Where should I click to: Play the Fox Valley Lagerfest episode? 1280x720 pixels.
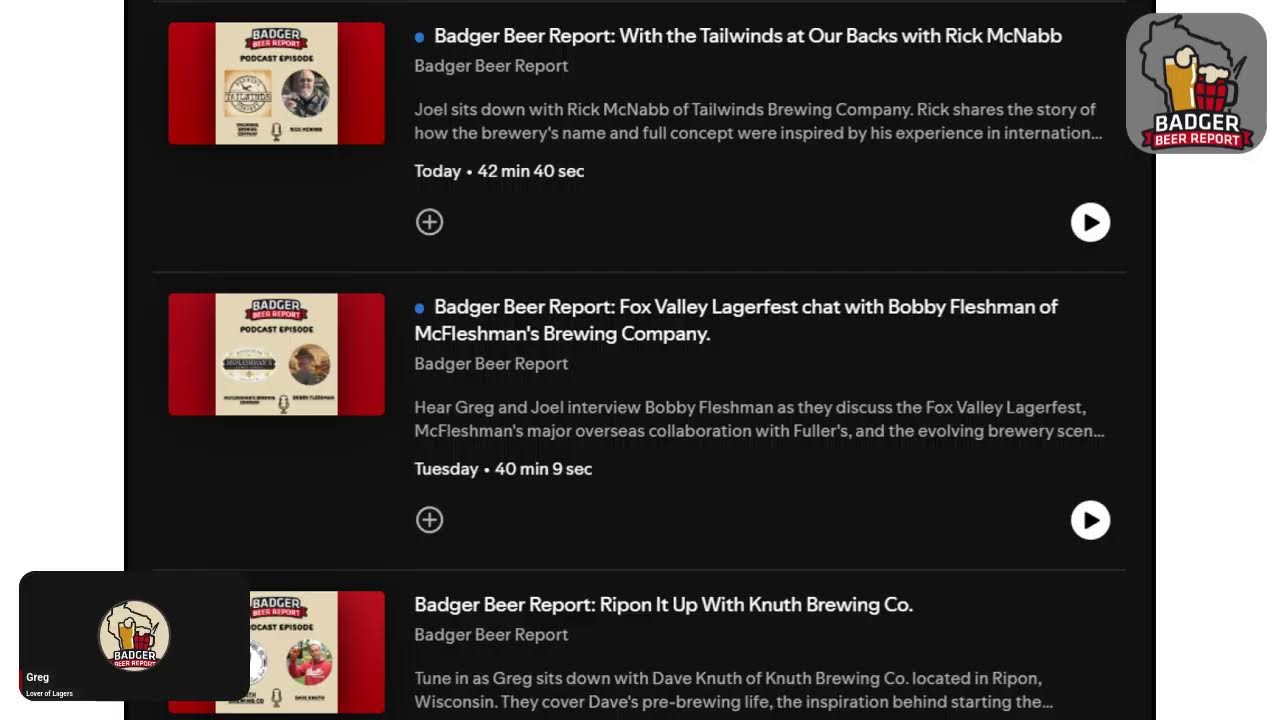point(1090,520)
